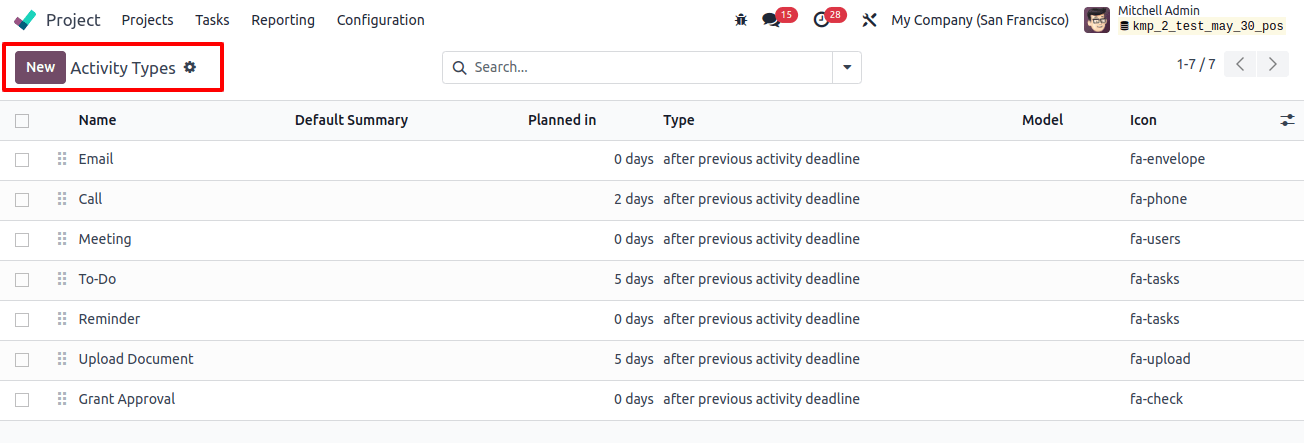Open the Upload Document activity type
The width and height of the screenshot is (1304, 443).
(x=136, y=359)
